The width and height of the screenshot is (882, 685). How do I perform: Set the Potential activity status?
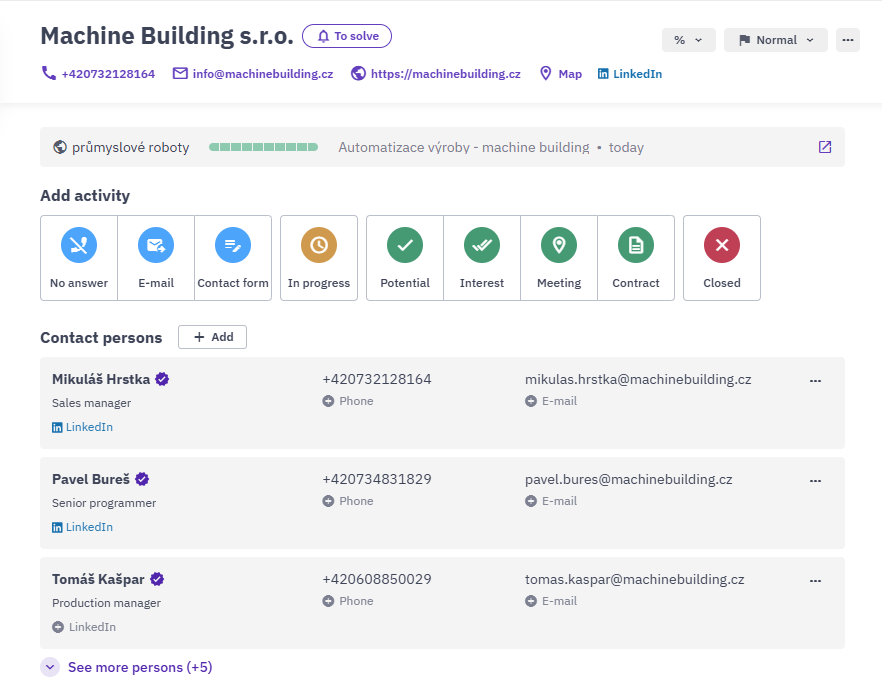[x=405, y=258]
